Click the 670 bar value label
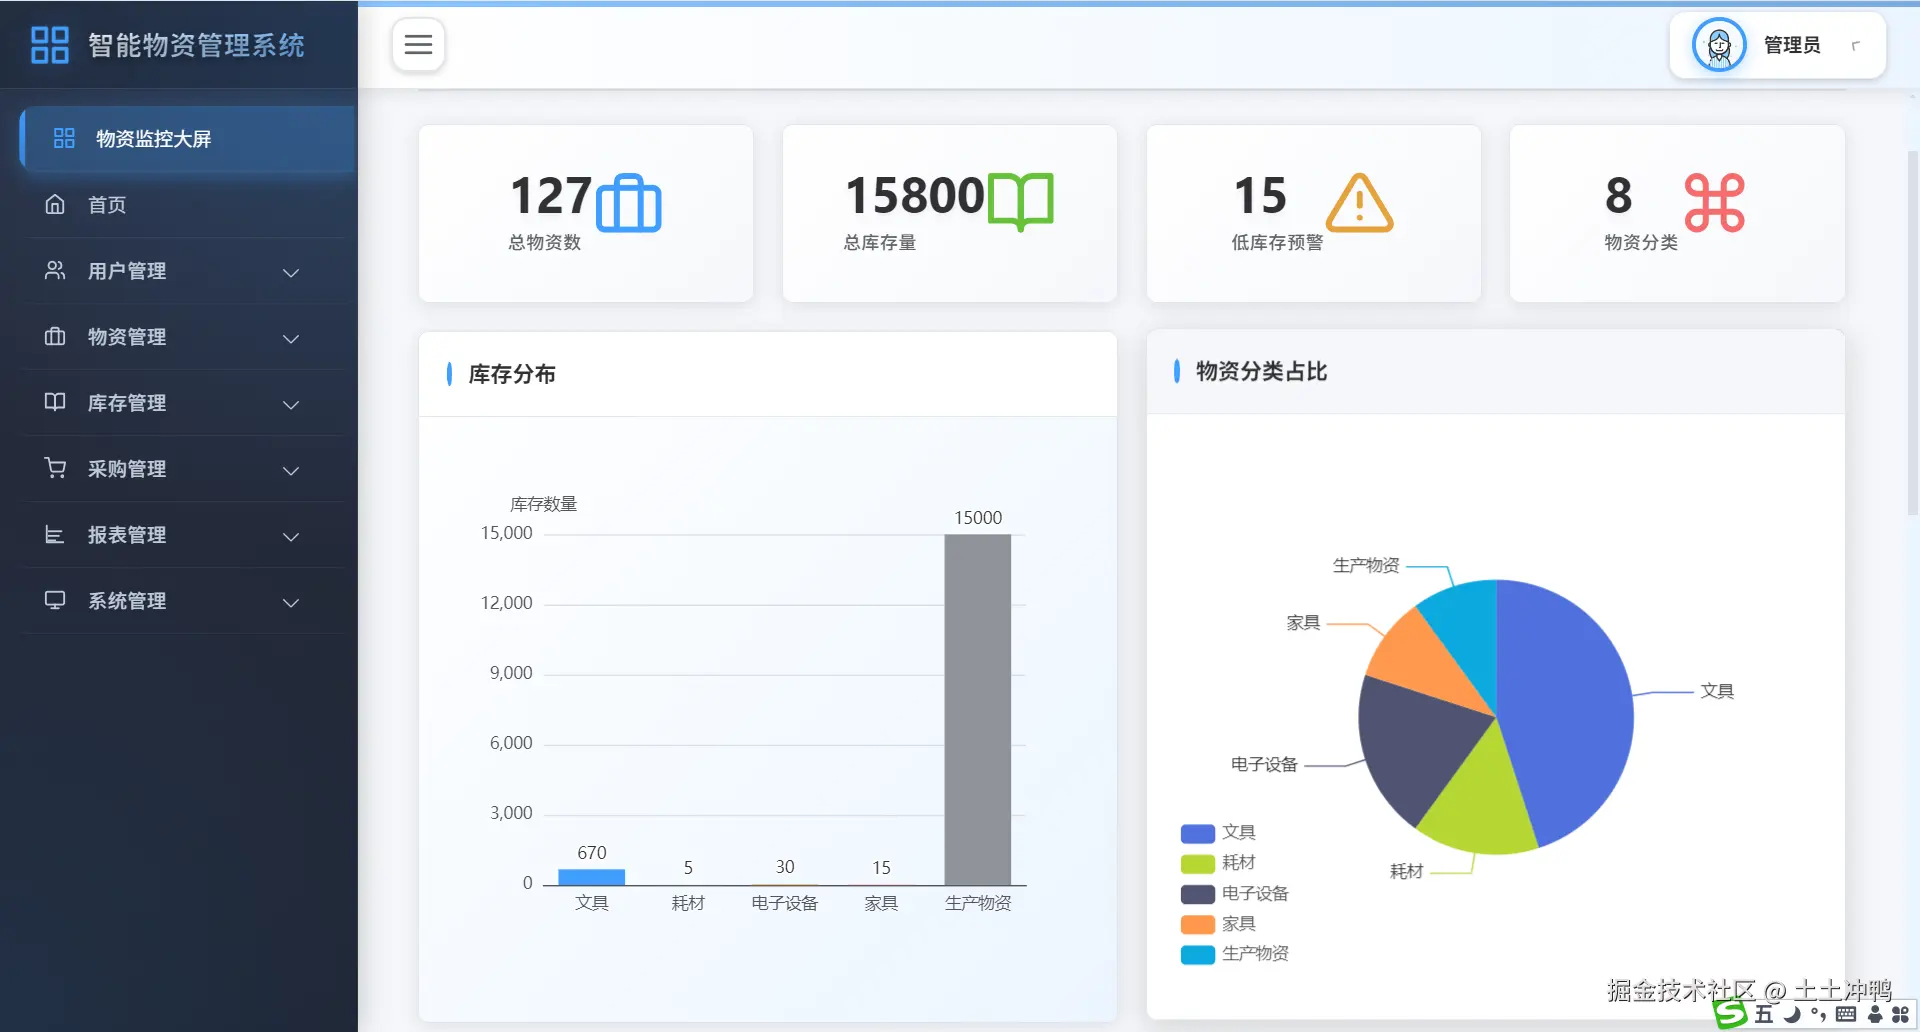The width and height of the screenshot is (1920, 1032). pos(592,853)
